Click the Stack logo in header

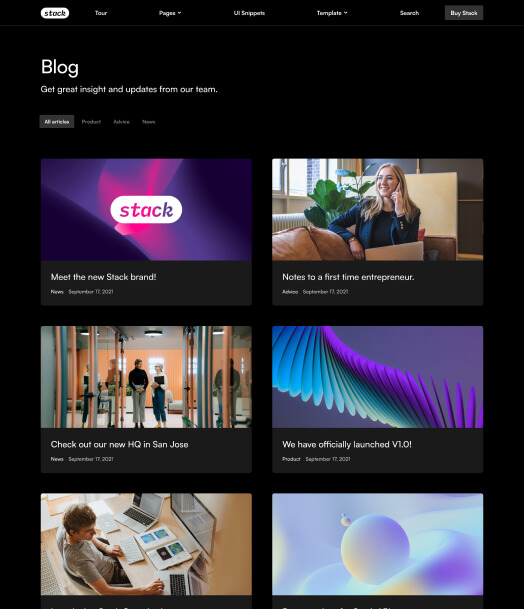tap(55, 13)
